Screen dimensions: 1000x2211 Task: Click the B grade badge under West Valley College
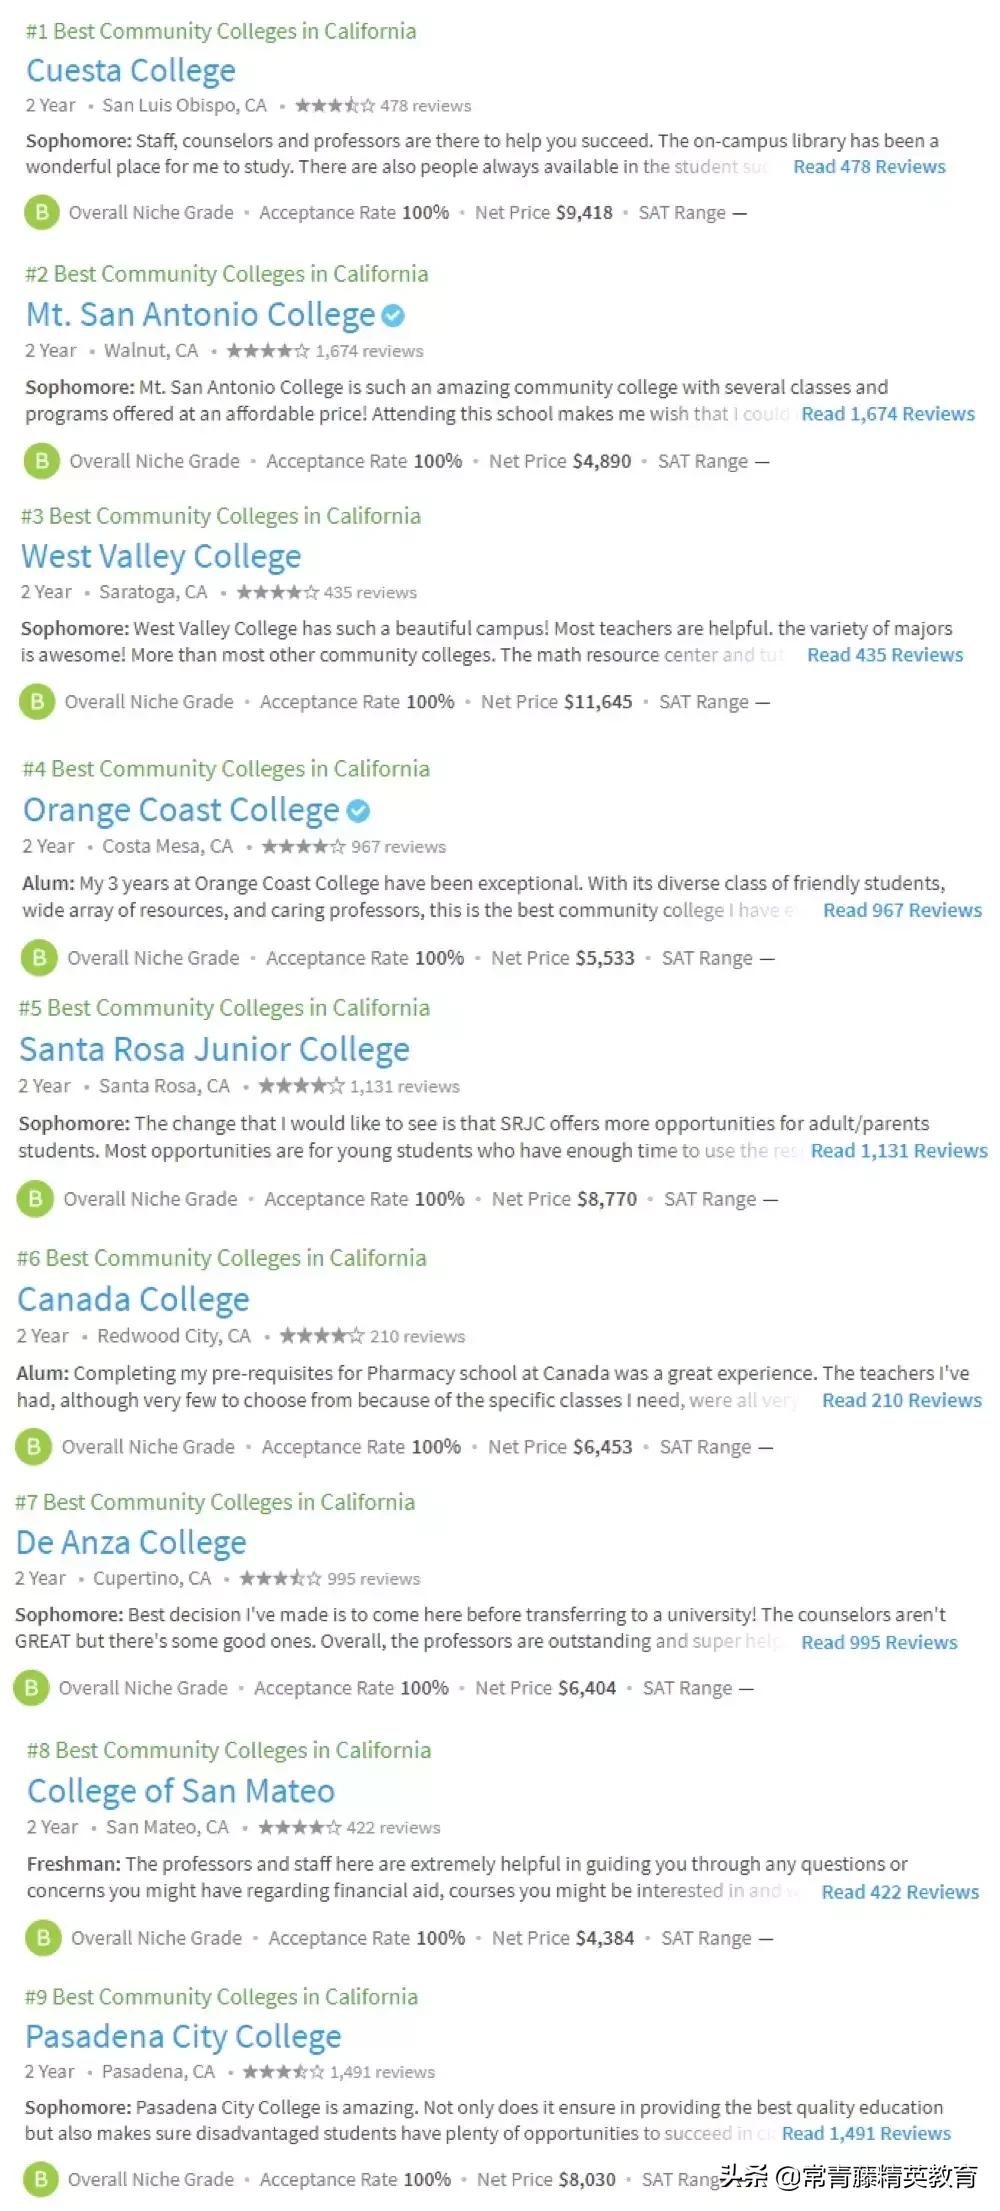point(37,702)
